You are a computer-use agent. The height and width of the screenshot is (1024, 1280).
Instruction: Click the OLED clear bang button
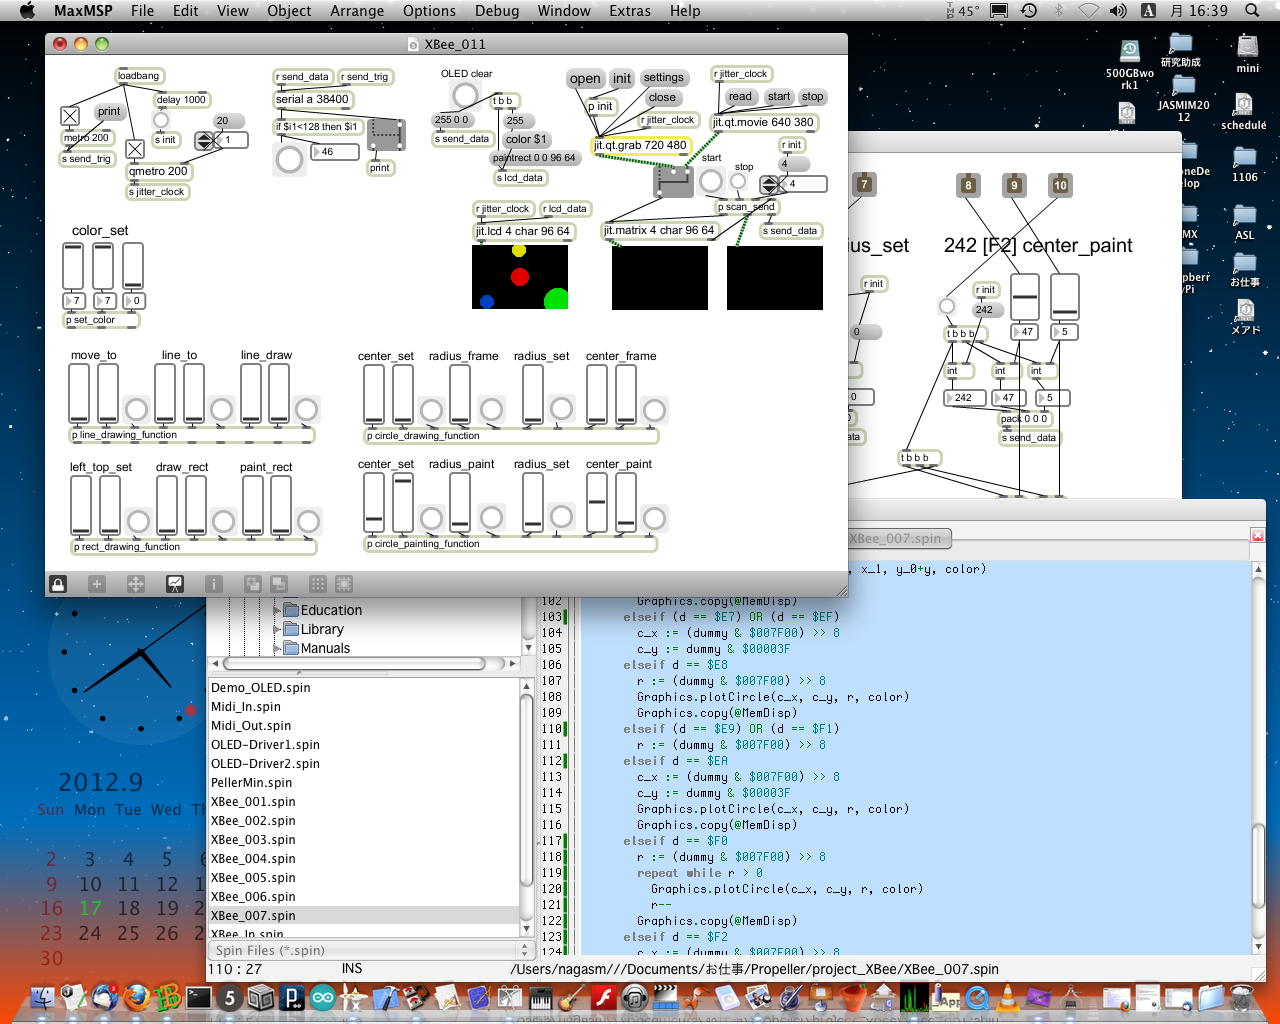[x=465, y=95]
